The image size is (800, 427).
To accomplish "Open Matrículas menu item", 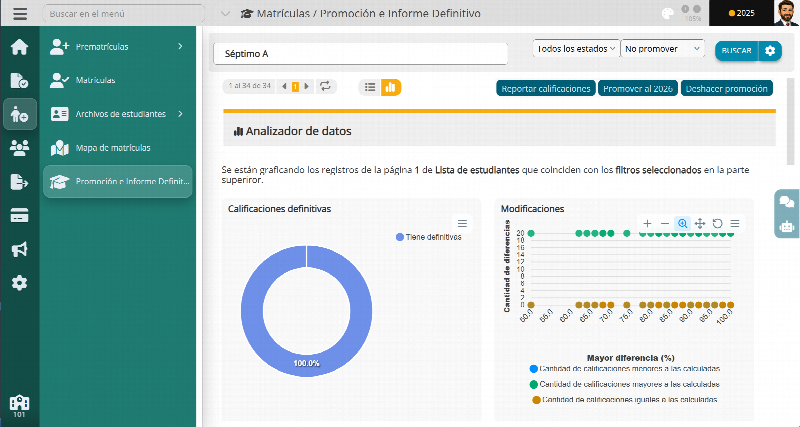I will 117,80.
